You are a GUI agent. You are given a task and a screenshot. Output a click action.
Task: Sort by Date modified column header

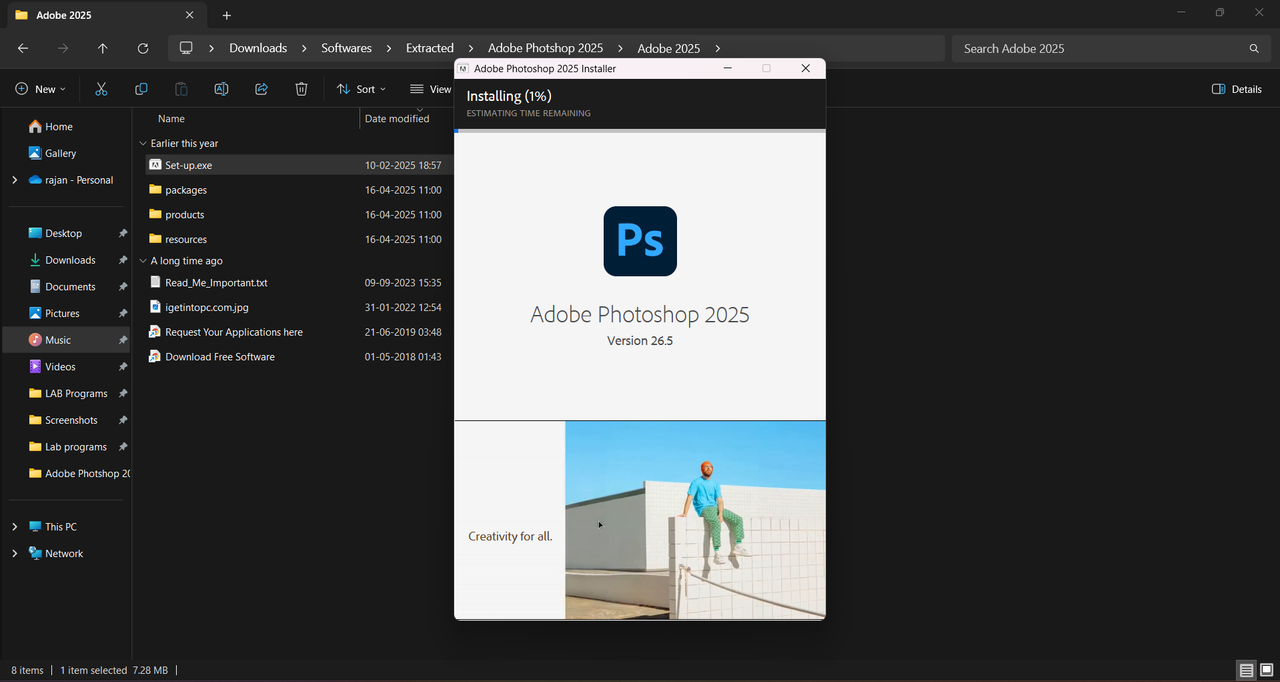[x=397, y=118]
